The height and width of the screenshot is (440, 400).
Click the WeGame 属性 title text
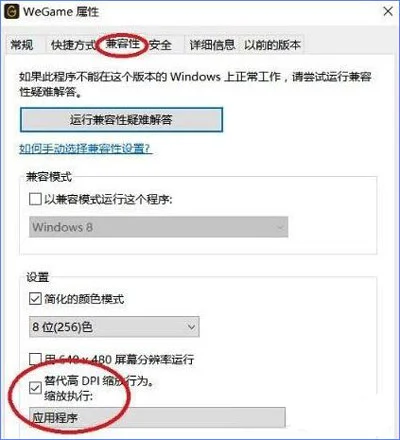(x=61, y=12)
